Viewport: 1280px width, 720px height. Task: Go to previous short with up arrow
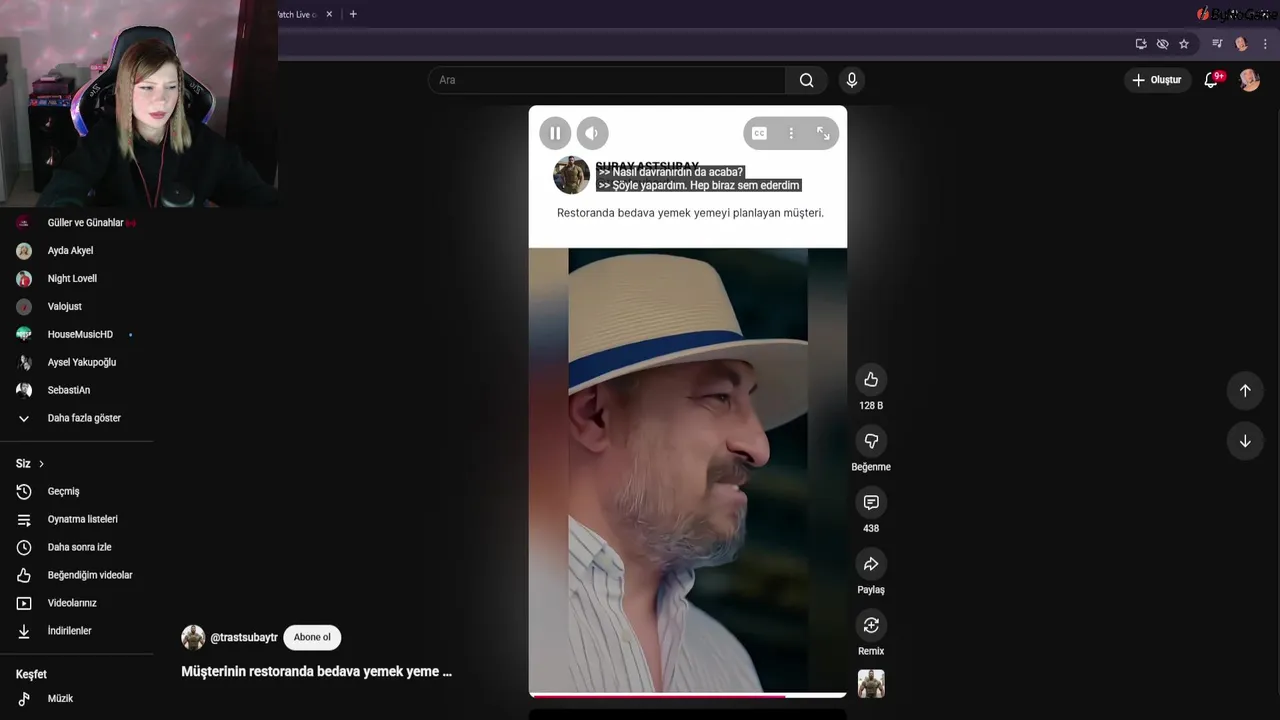(x=1245, y=391)
